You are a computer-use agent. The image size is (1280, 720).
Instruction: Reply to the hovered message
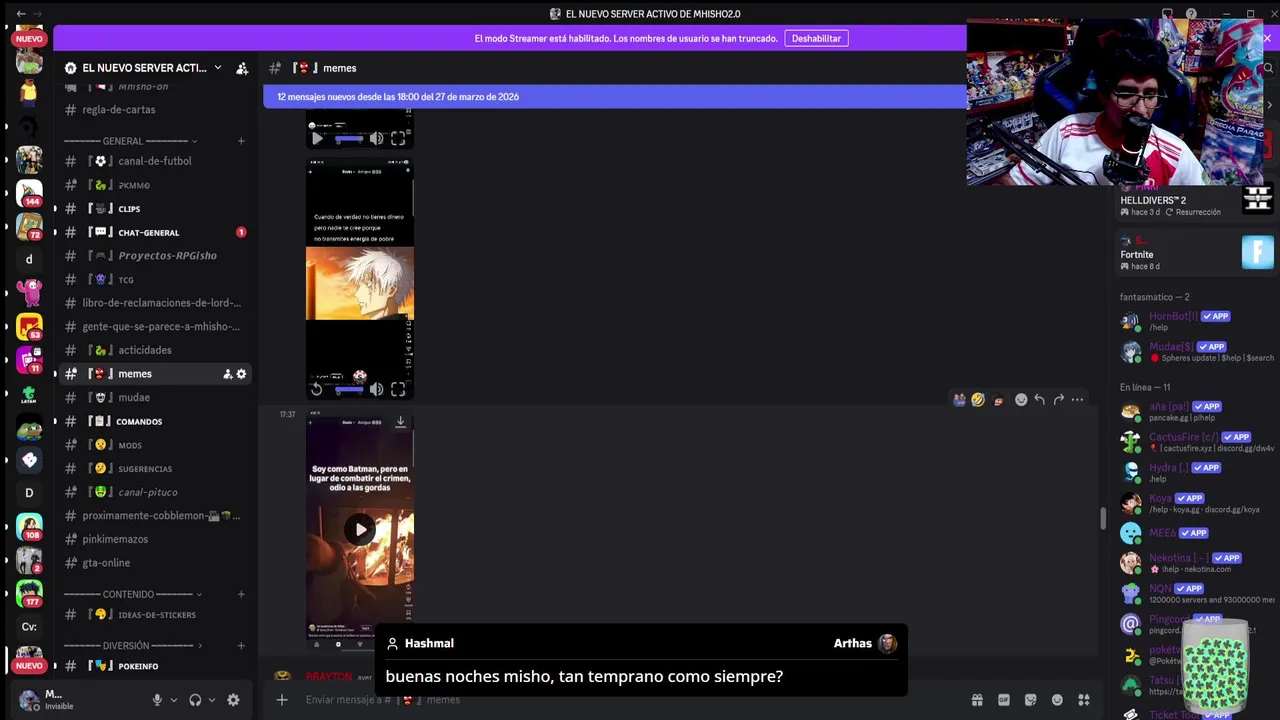click(1040, 400)
